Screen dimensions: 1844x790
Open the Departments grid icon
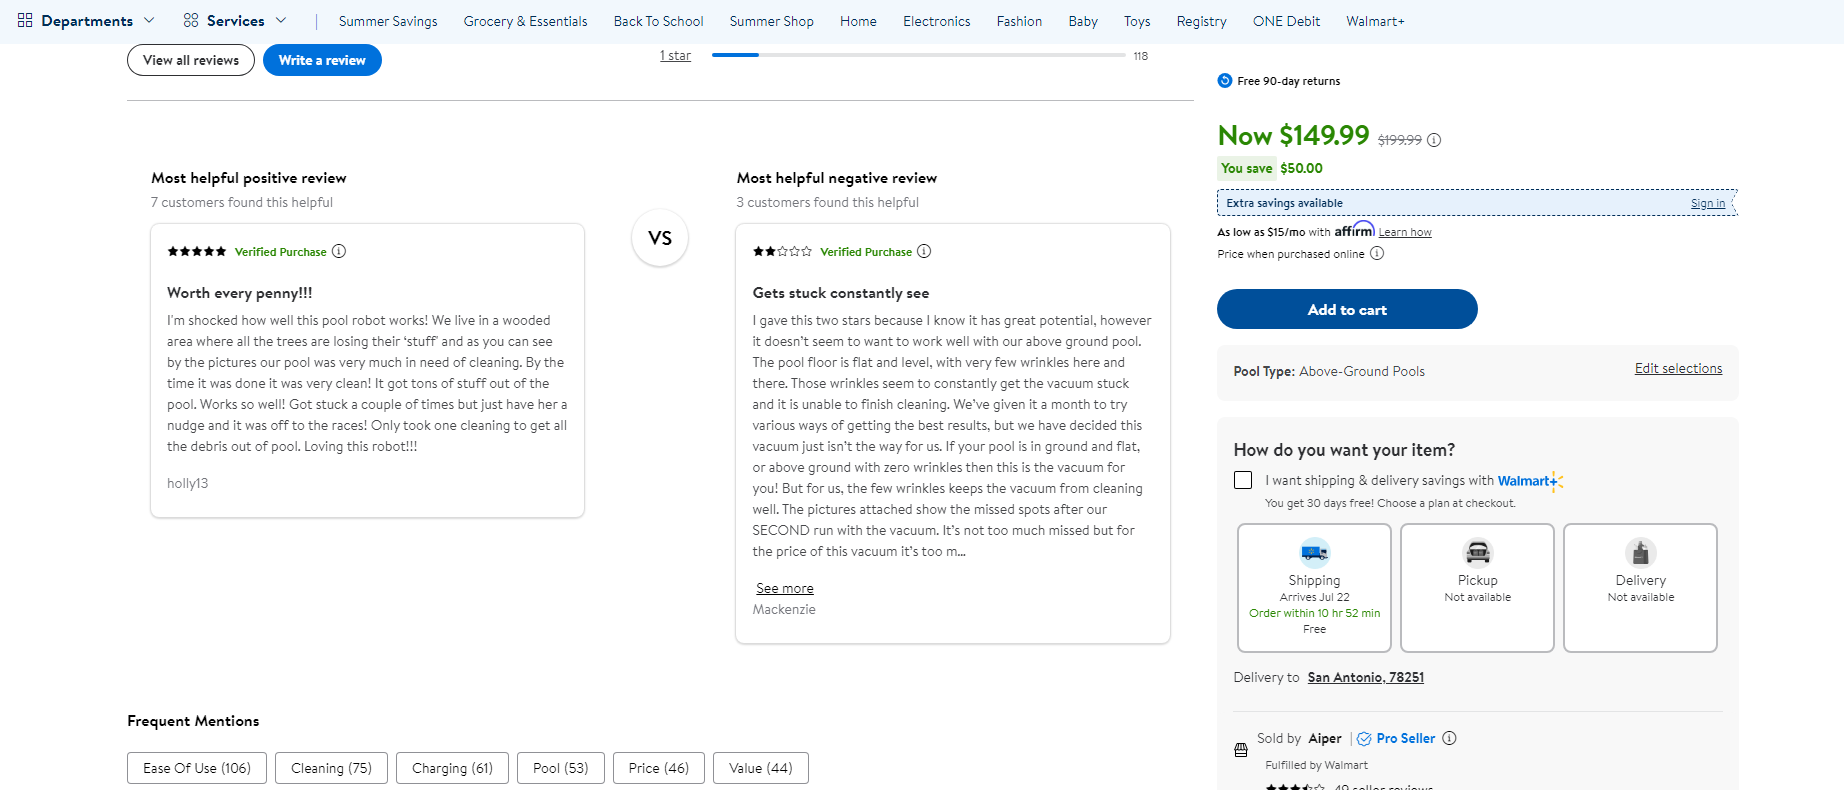[25, 20]
